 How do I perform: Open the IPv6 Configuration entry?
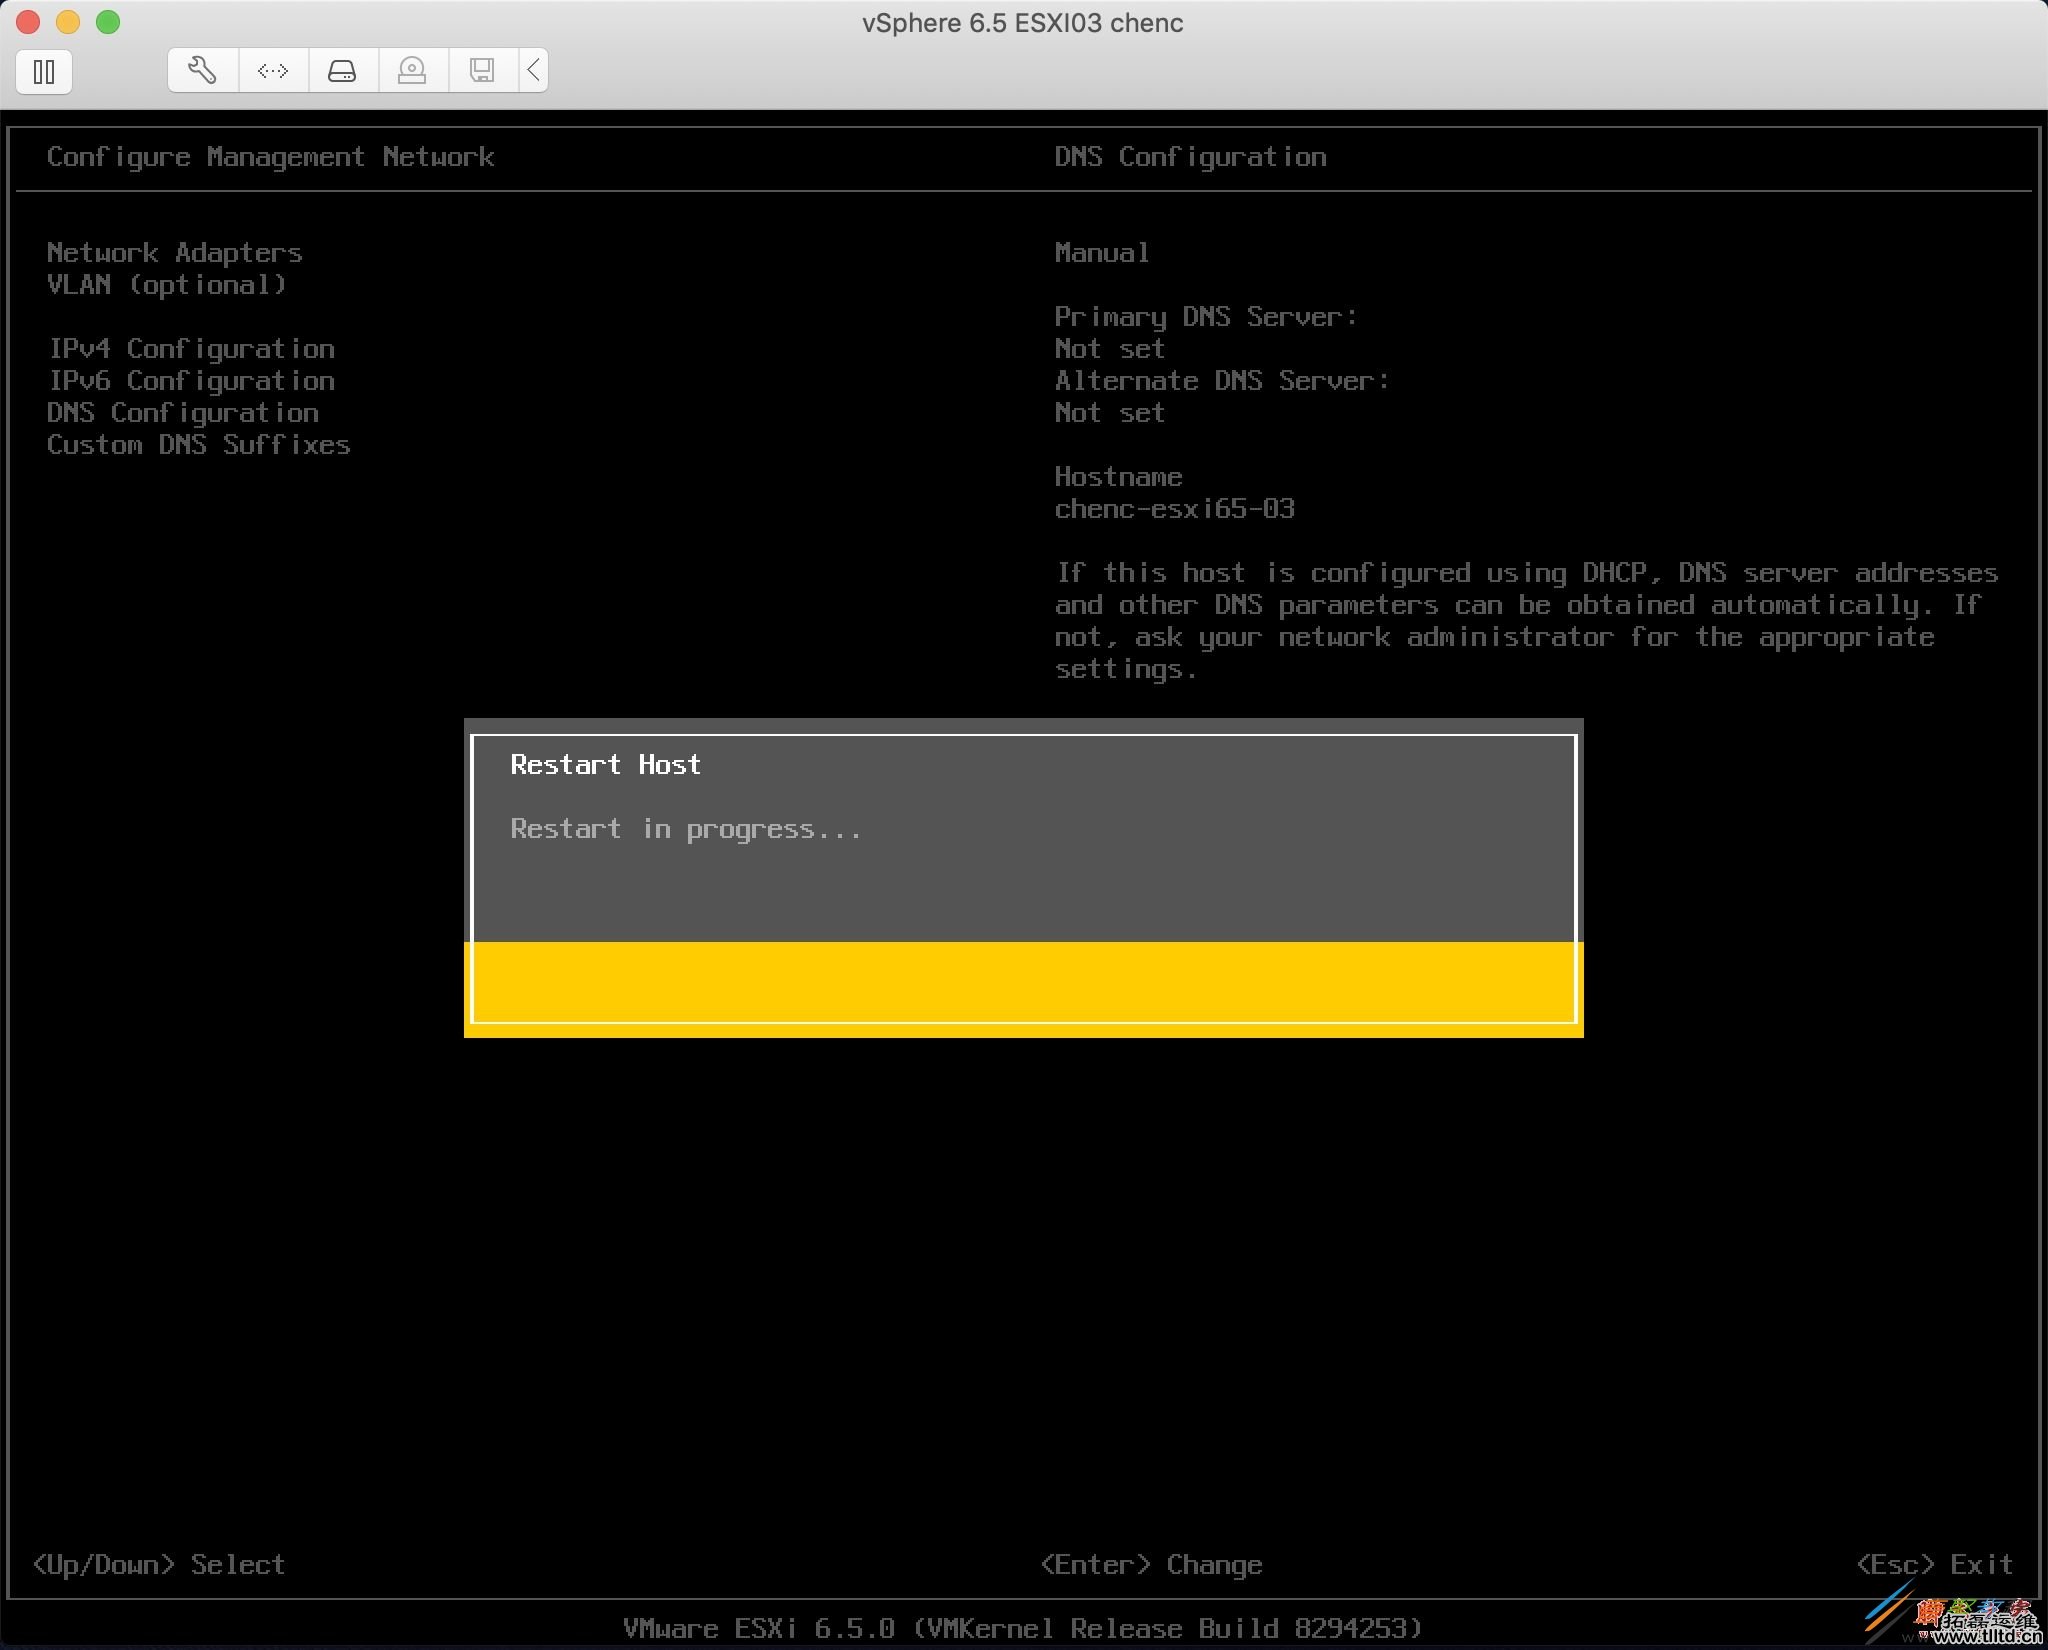[x=192, y=380]
